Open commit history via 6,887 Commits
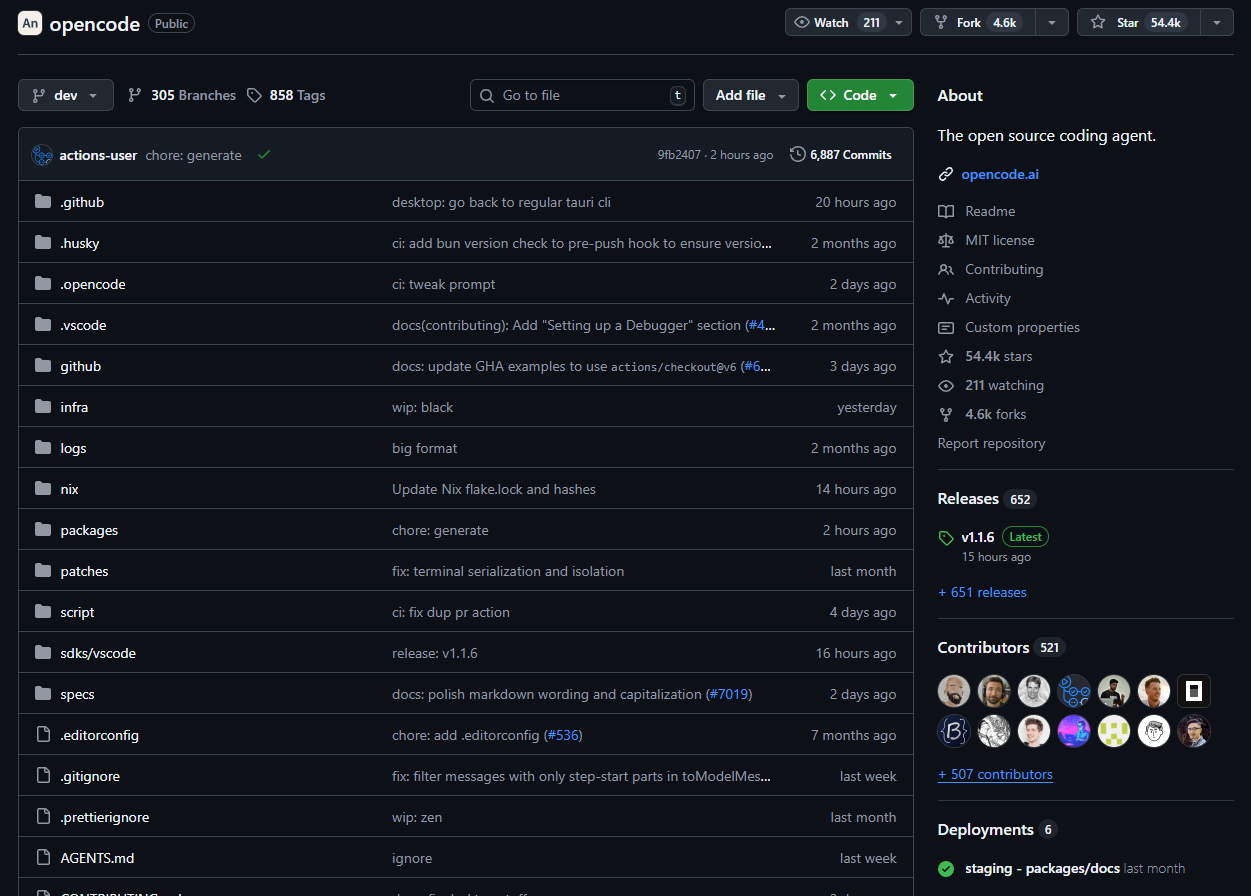The height and width of the screenshot is (896, 1251). tap(840, 155)
